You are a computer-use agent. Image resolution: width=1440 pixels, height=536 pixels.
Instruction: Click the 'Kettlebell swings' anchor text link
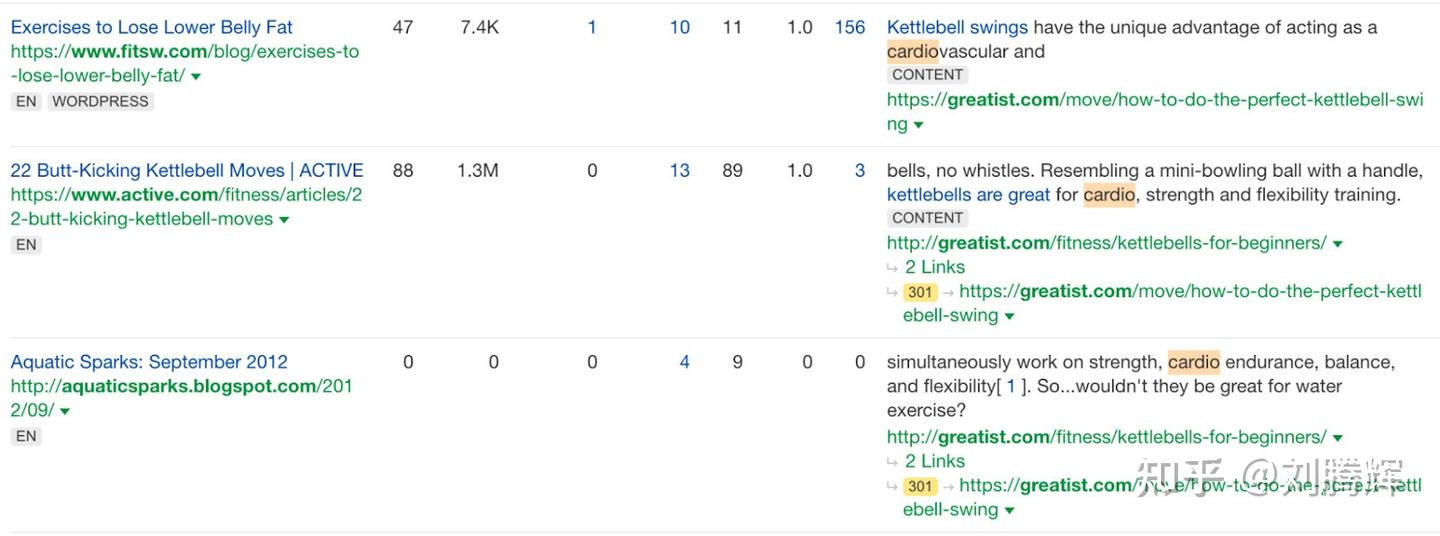click(957, 27)
